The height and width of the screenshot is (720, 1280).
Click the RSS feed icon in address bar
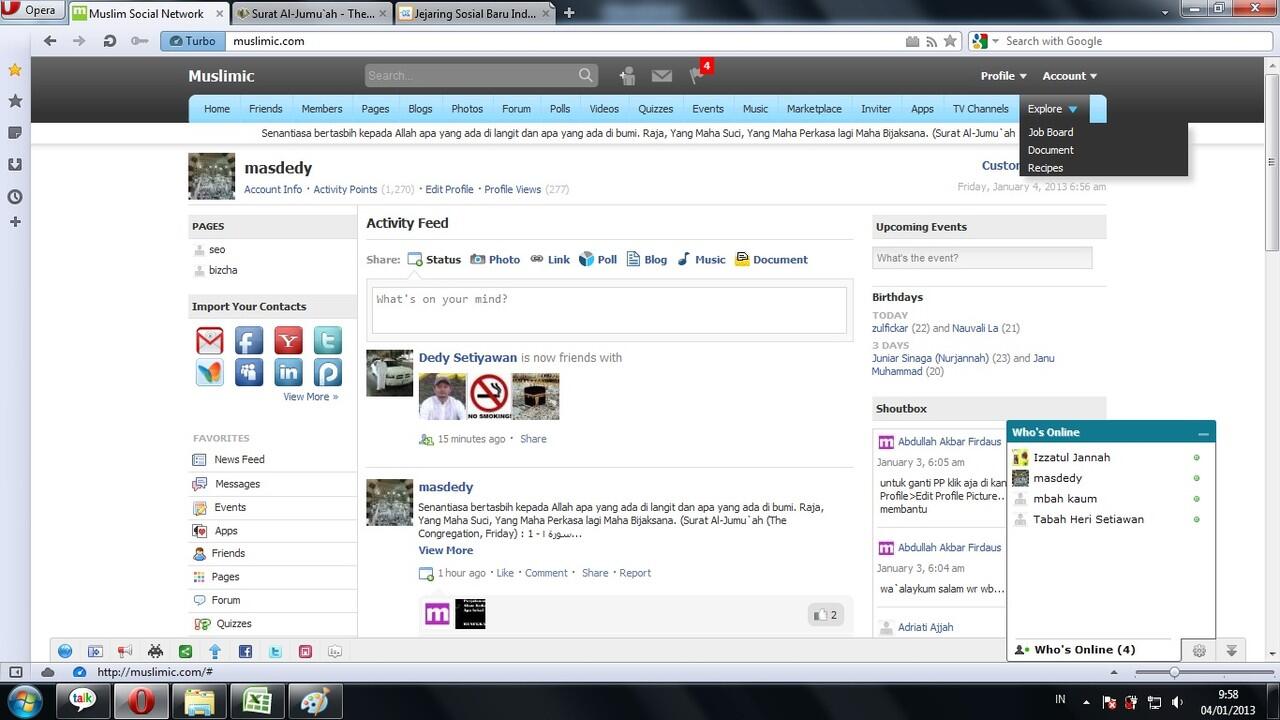pos(931,41)
